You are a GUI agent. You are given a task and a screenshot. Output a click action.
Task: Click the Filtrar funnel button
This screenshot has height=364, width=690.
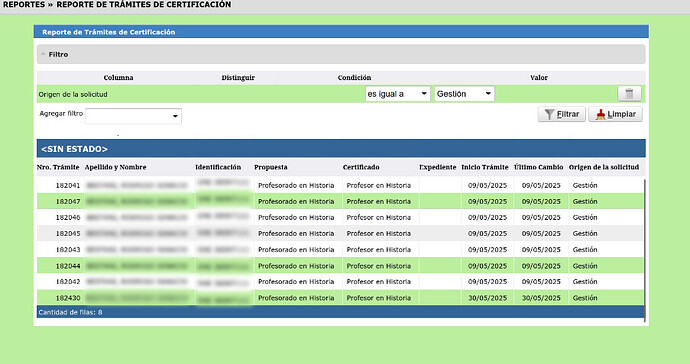562,114
